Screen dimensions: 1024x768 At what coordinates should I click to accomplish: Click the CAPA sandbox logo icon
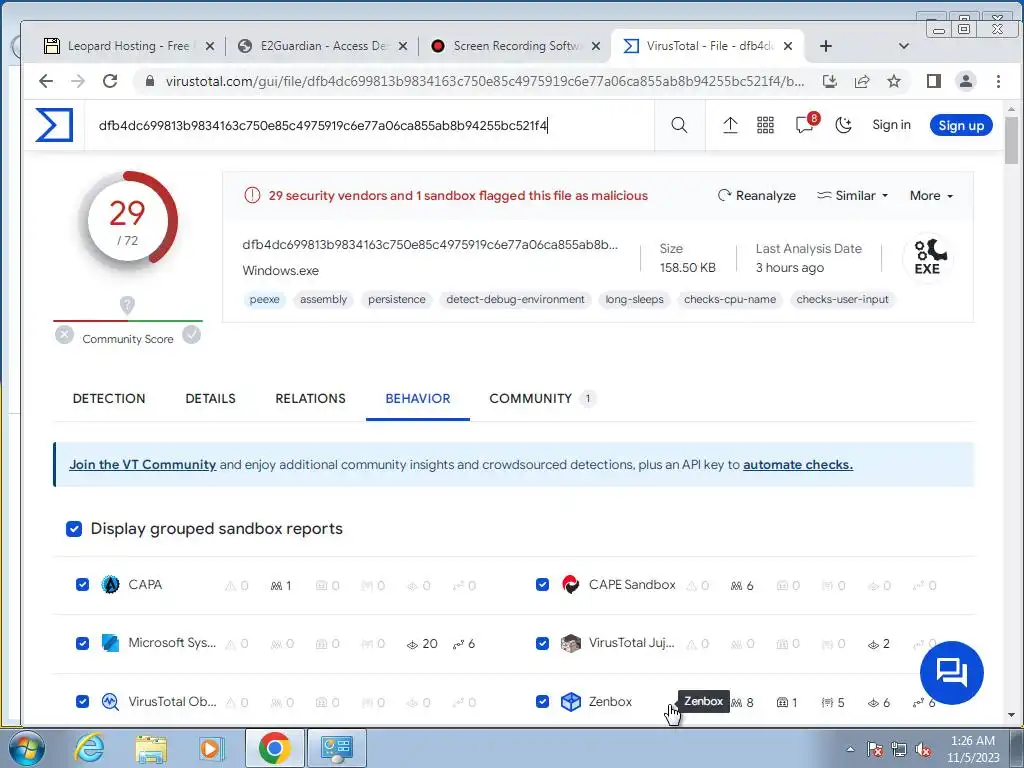[110, 584]
